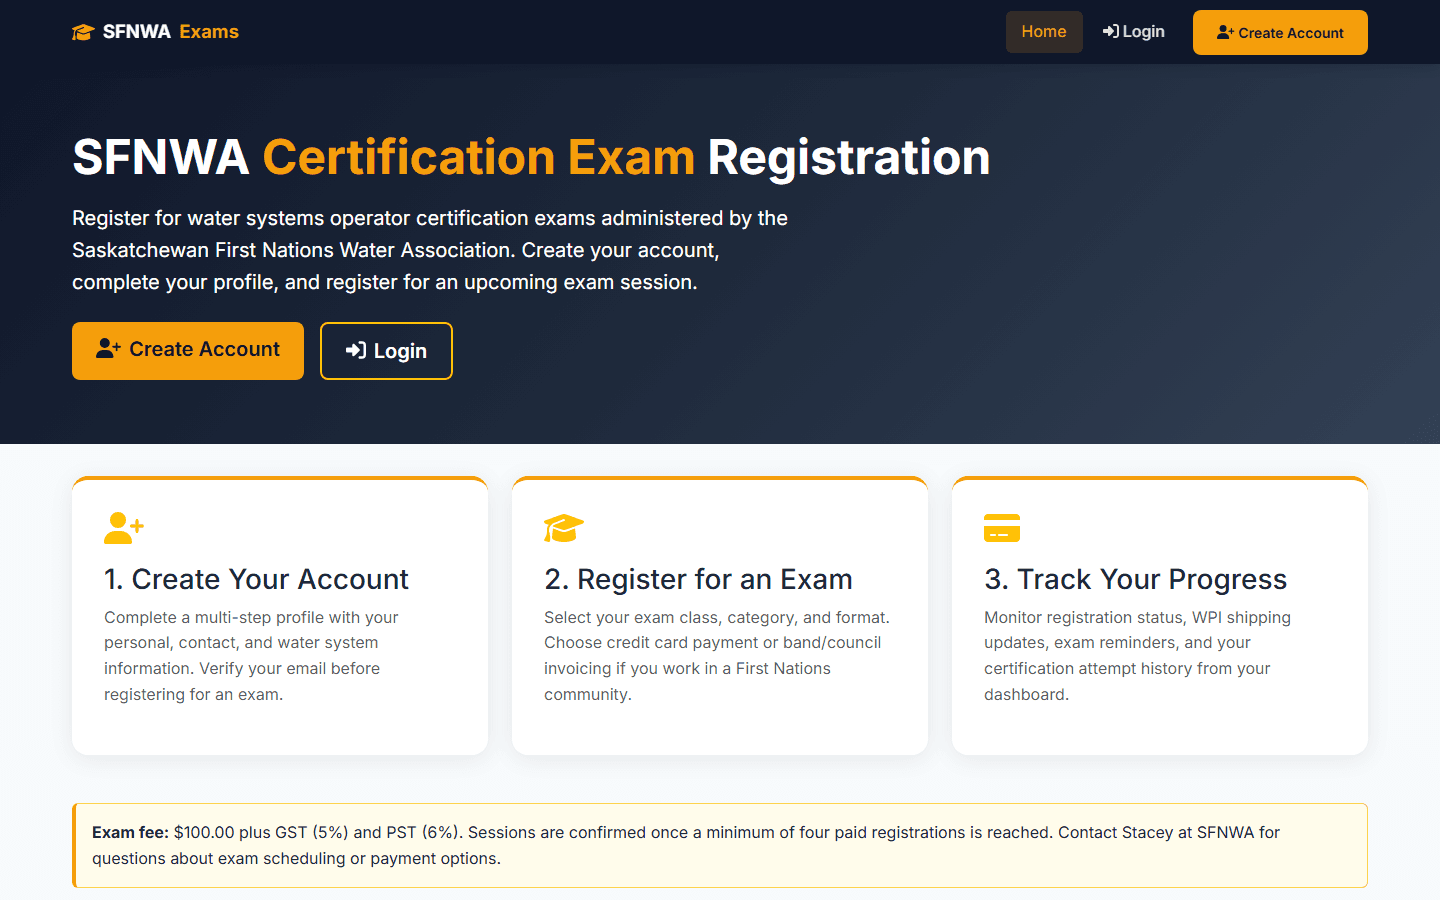Click the description 'Monitor registration status, WPI shipping'
Screen dimensions: 1440x900
click(1137, 656)
